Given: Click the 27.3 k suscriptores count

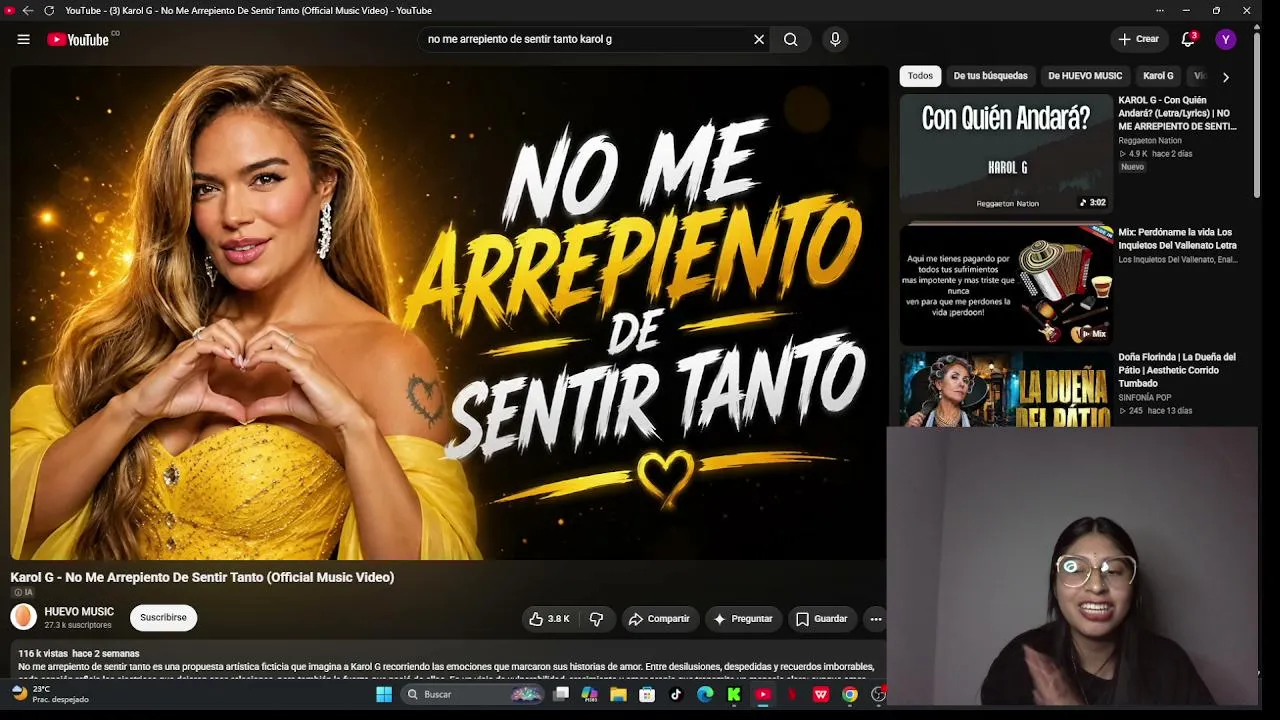Looking at the screenshot, I should pyautogui.click(x=78, y=625).
